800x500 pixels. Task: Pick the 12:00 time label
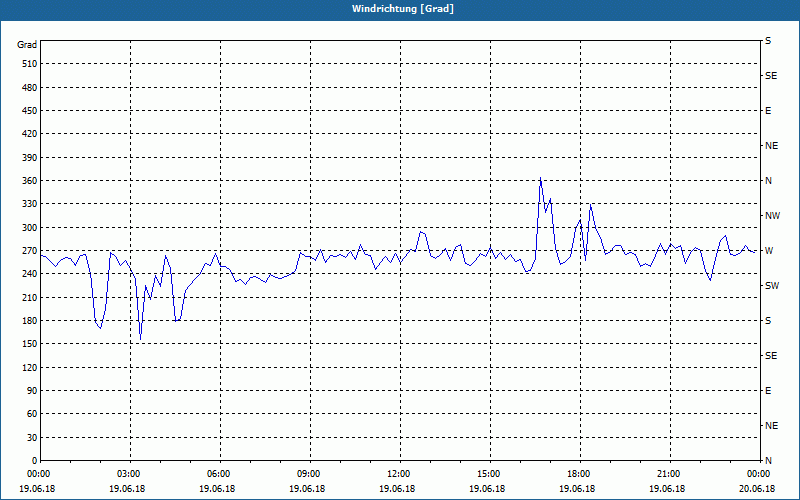click(400, 474)
